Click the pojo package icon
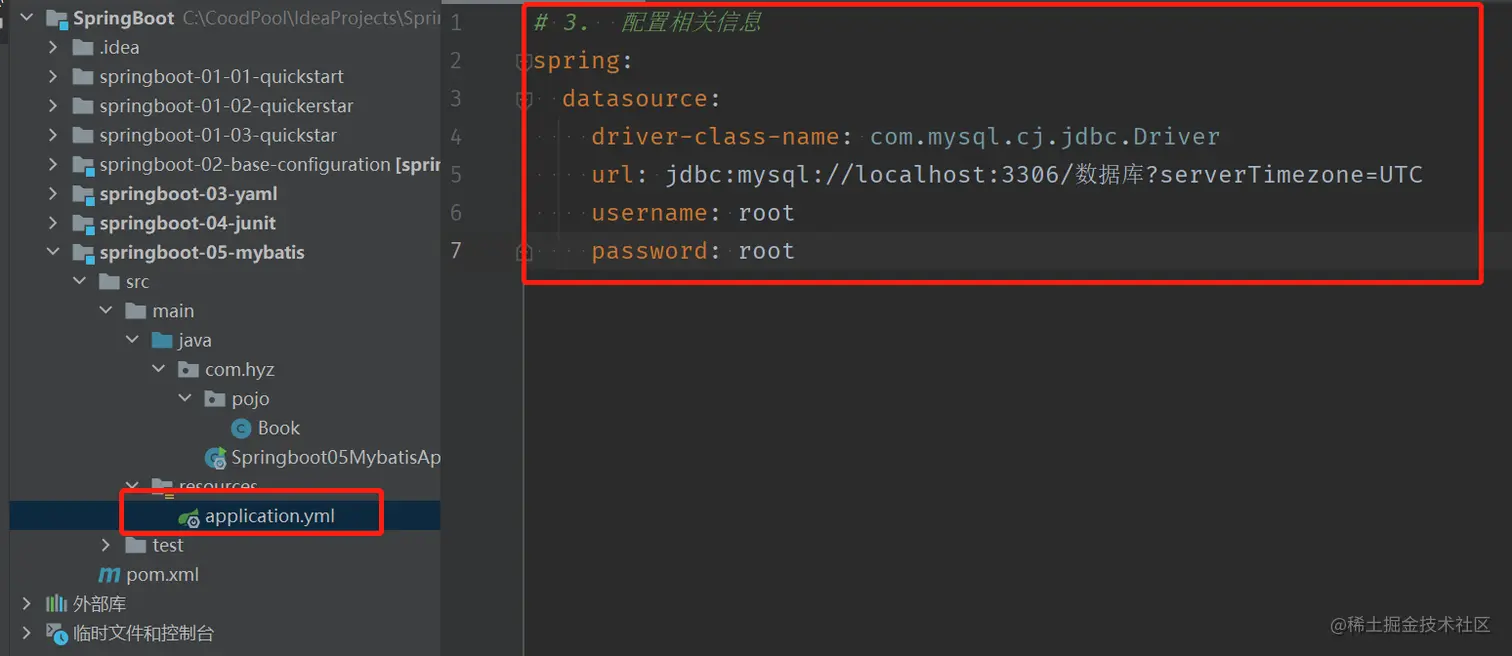 214,399
